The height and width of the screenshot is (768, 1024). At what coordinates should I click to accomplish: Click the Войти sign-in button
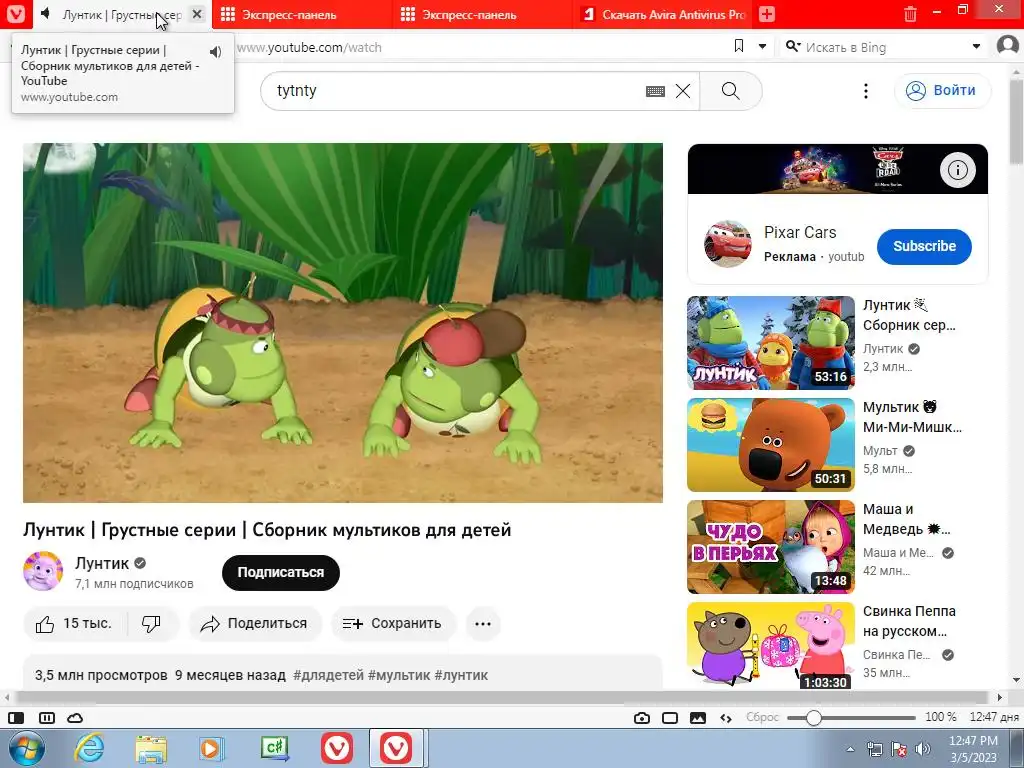(942, 90)
